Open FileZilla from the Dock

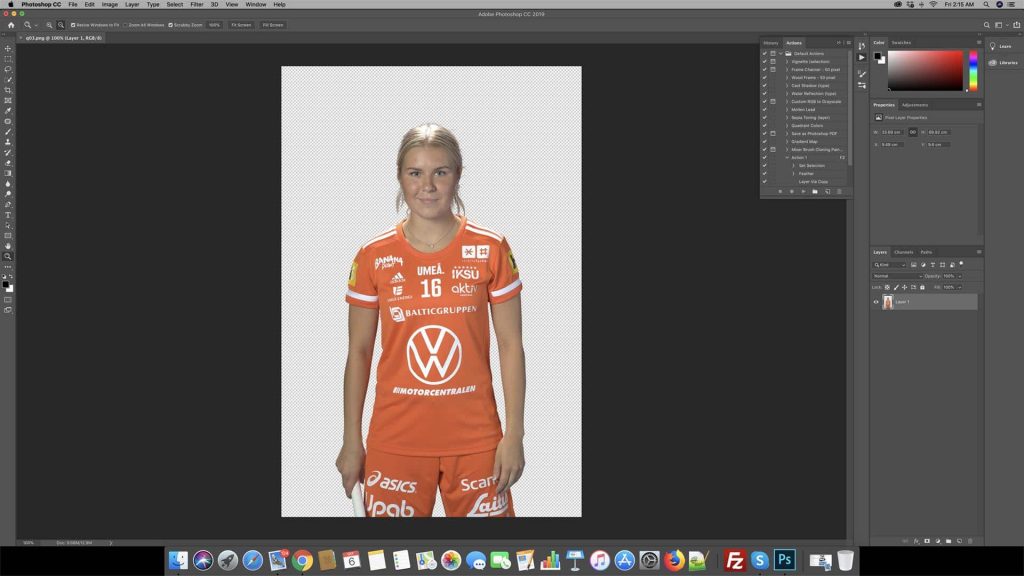[x=735, y=560]
